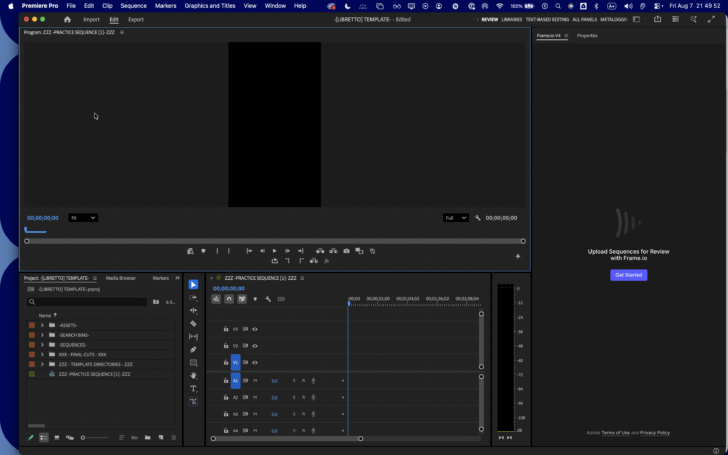Screen dimensions: 728x455
Task: Expand the -SEQUENCES- bin
Action: click(42, 344)
